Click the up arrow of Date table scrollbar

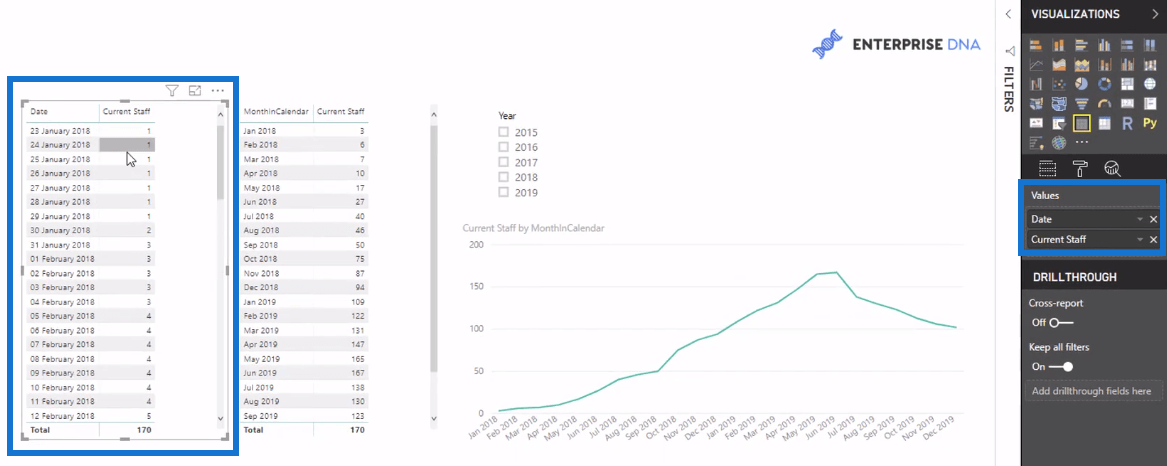pyautogui.click(x=220, y=113)
